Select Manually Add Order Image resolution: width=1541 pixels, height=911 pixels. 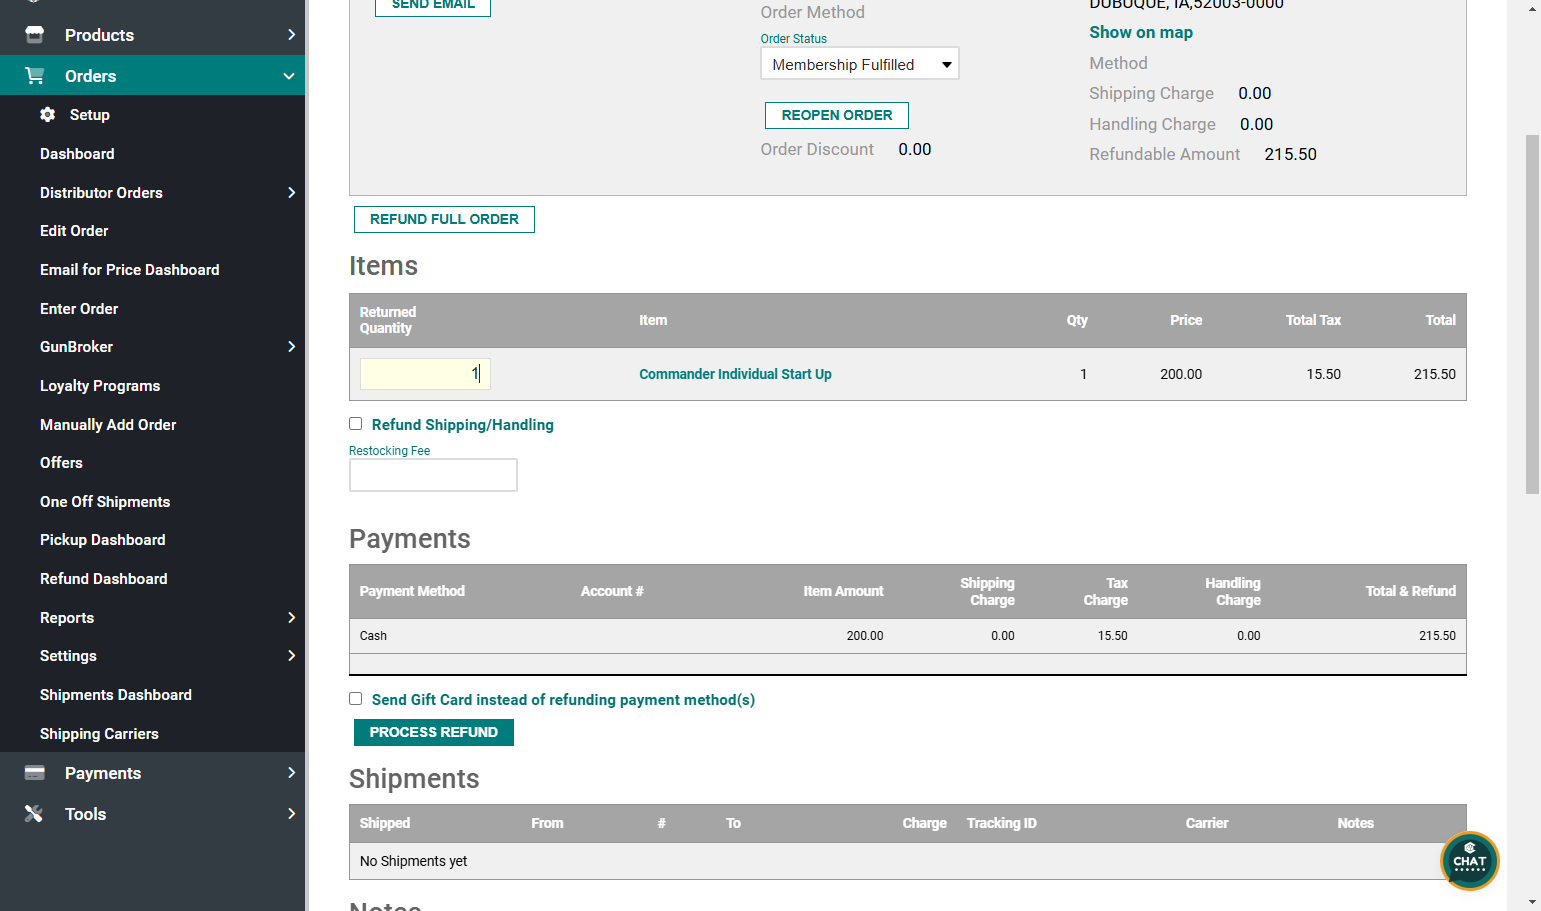pos(108,425)
